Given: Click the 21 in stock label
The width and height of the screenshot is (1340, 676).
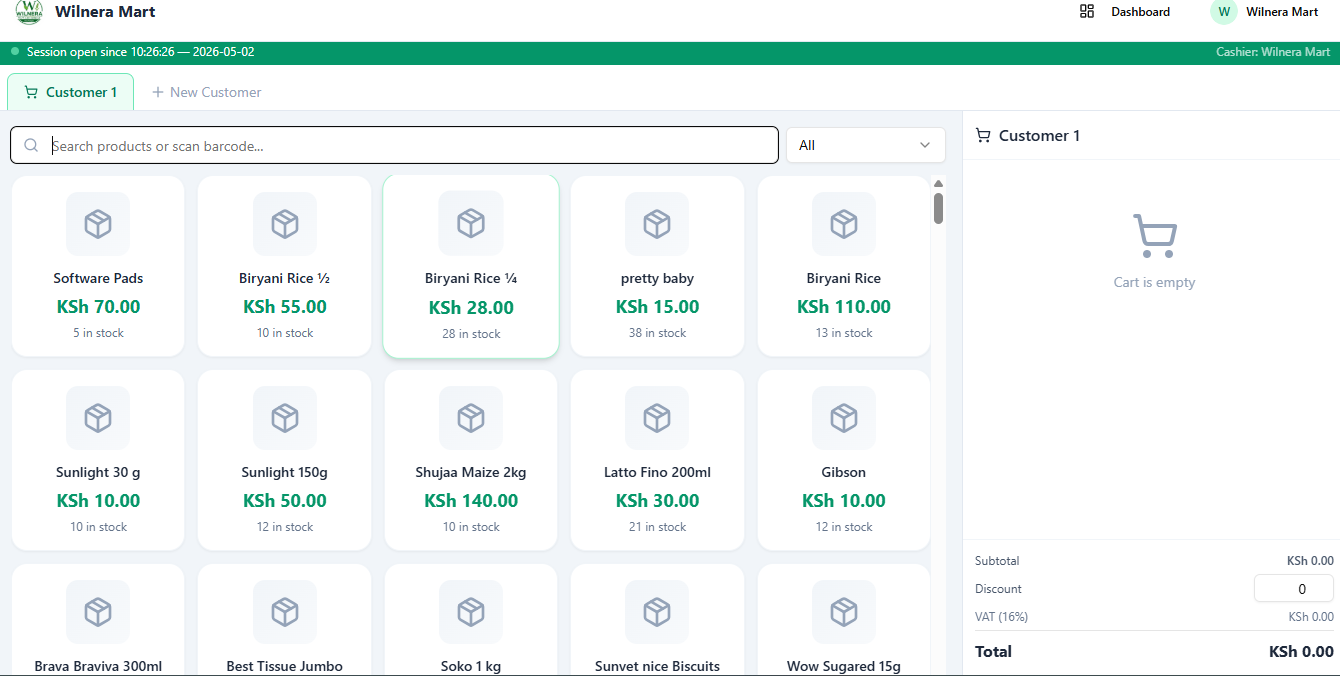Looking at the screenshot, I should 657,527.
